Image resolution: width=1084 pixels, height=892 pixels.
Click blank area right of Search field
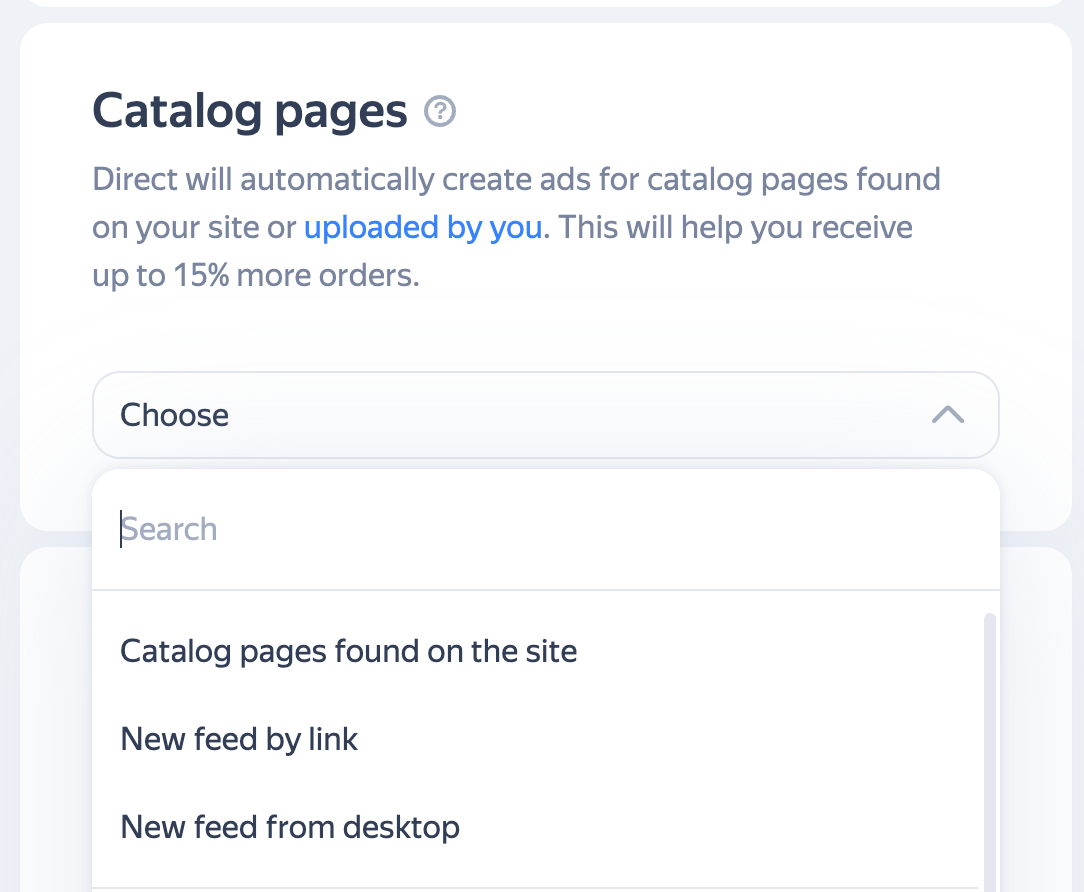pyautogui.click(x=608, y=530)
